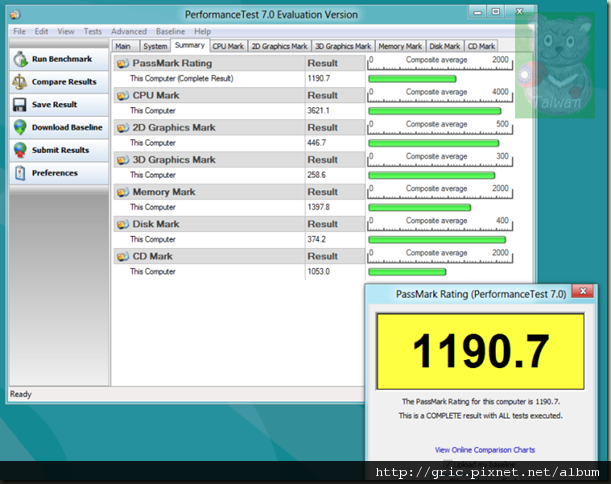Click the Memory Mark green result bar
The height and width of the screenshot is (484, 611).
pyautogui.click(x=419, y=208)
